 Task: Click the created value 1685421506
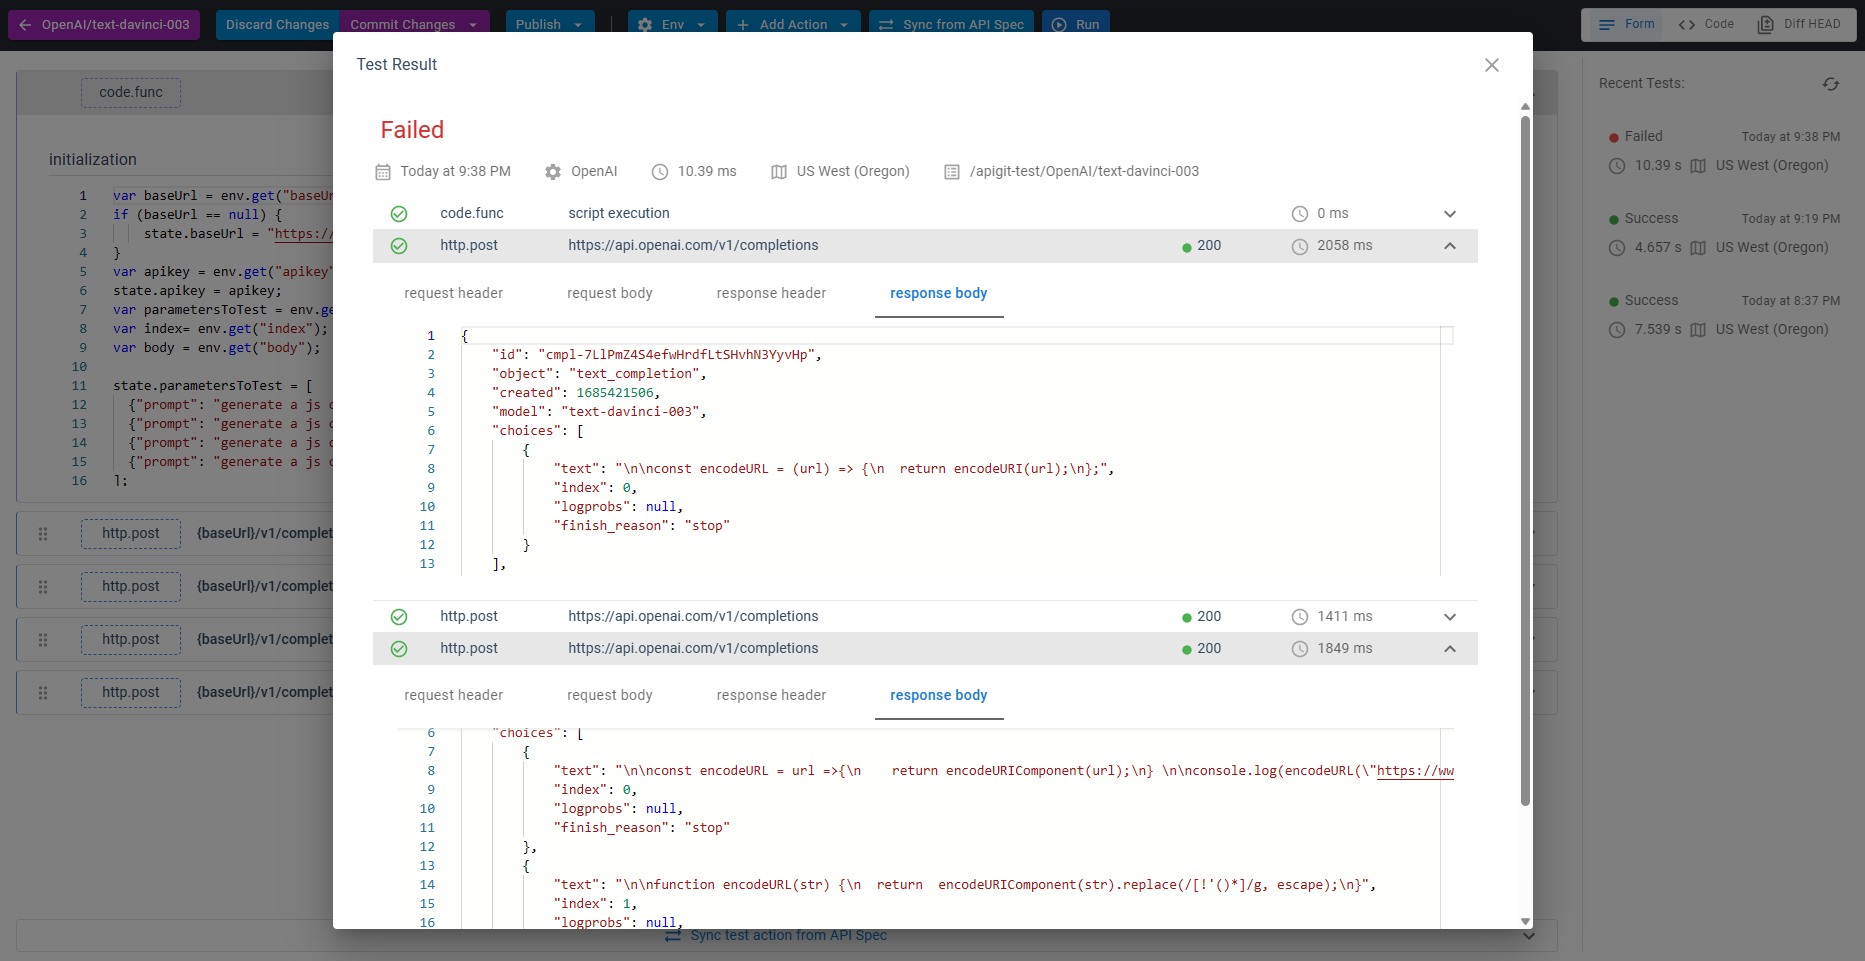pyautogui.click(x=615, y=393)
